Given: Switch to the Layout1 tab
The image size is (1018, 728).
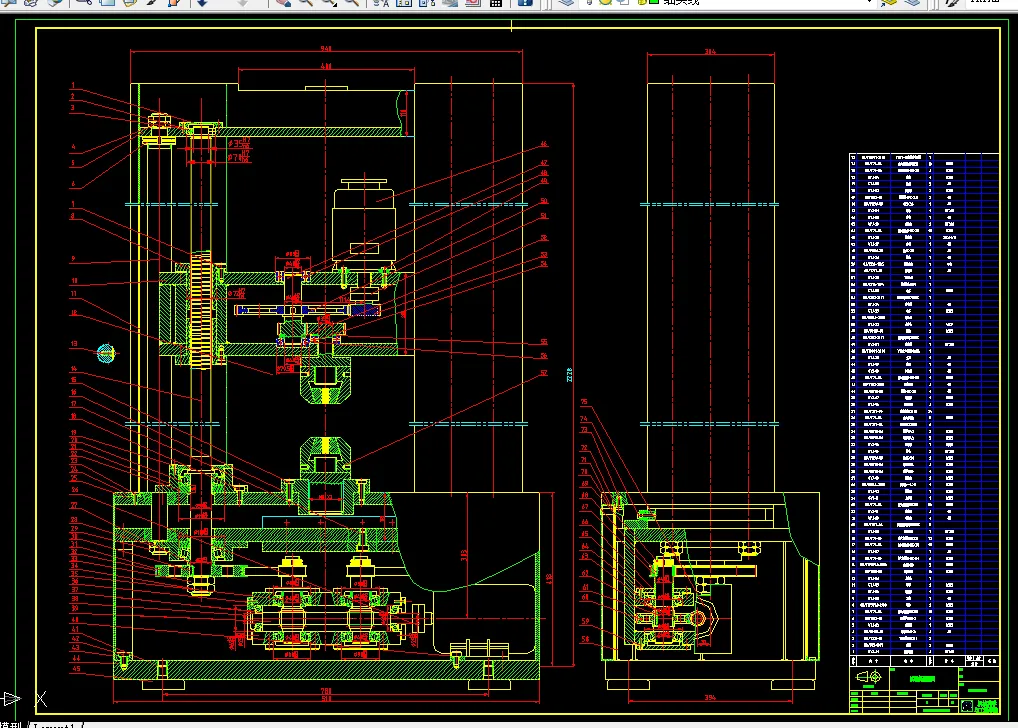Looking at the screenshot, I should pyautogui.click(x=54, y=725).
